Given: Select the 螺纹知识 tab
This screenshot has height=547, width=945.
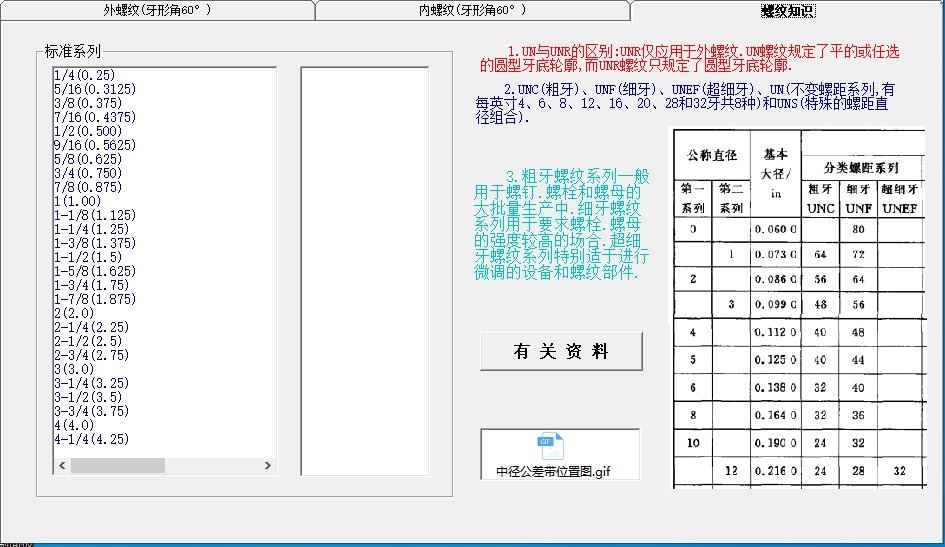Looking at the screenshot, I should pyautogui.click(x=787, y=11).
